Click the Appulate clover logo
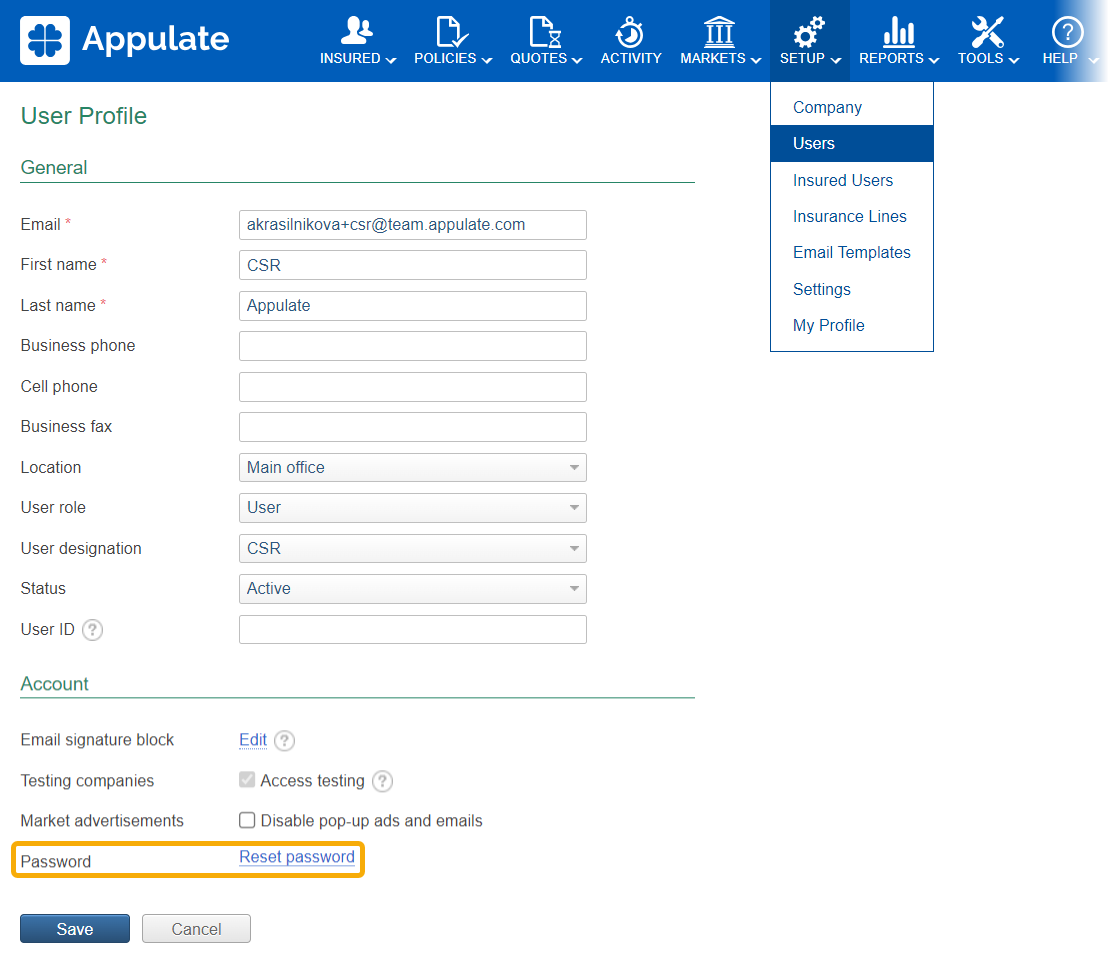 (45, 40)
